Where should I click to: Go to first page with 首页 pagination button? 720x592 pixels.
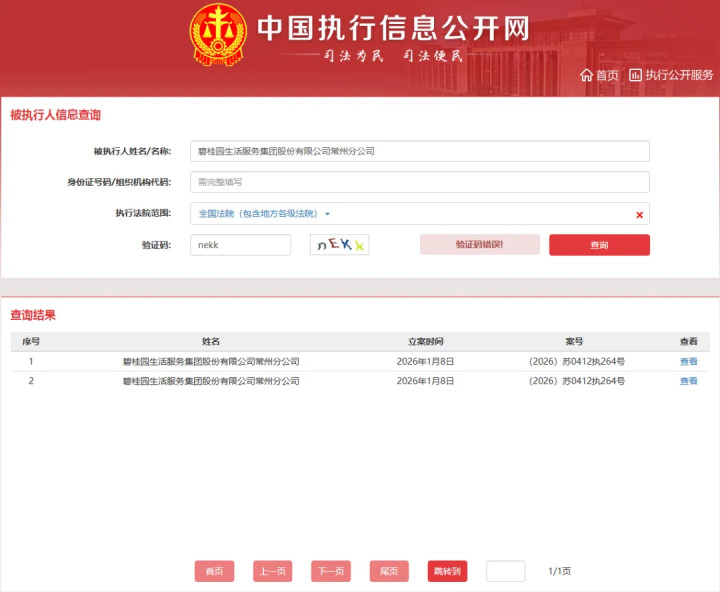[x=214, y=571]
